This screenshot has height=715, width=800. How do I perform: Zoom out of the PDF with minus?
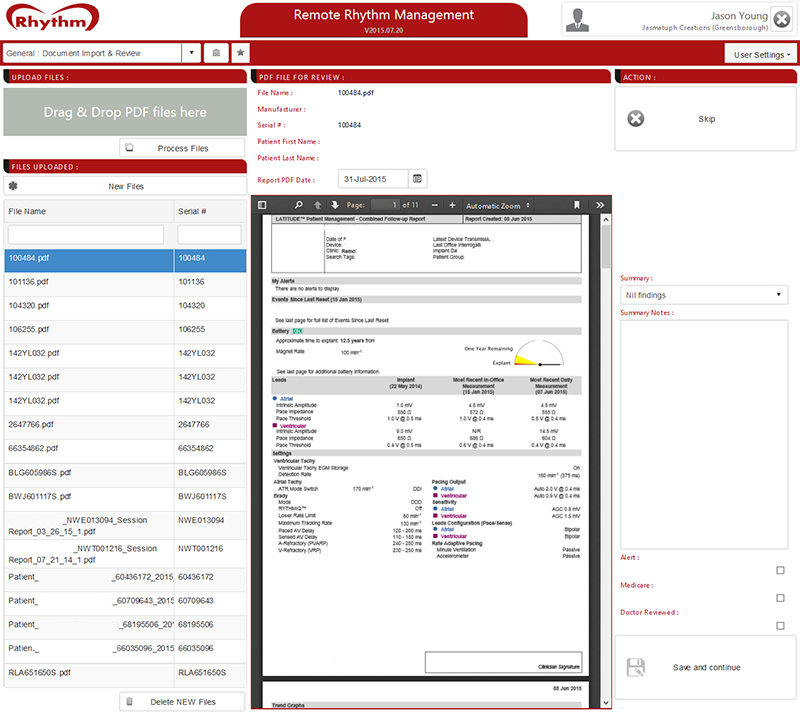[x=435, y=205]
